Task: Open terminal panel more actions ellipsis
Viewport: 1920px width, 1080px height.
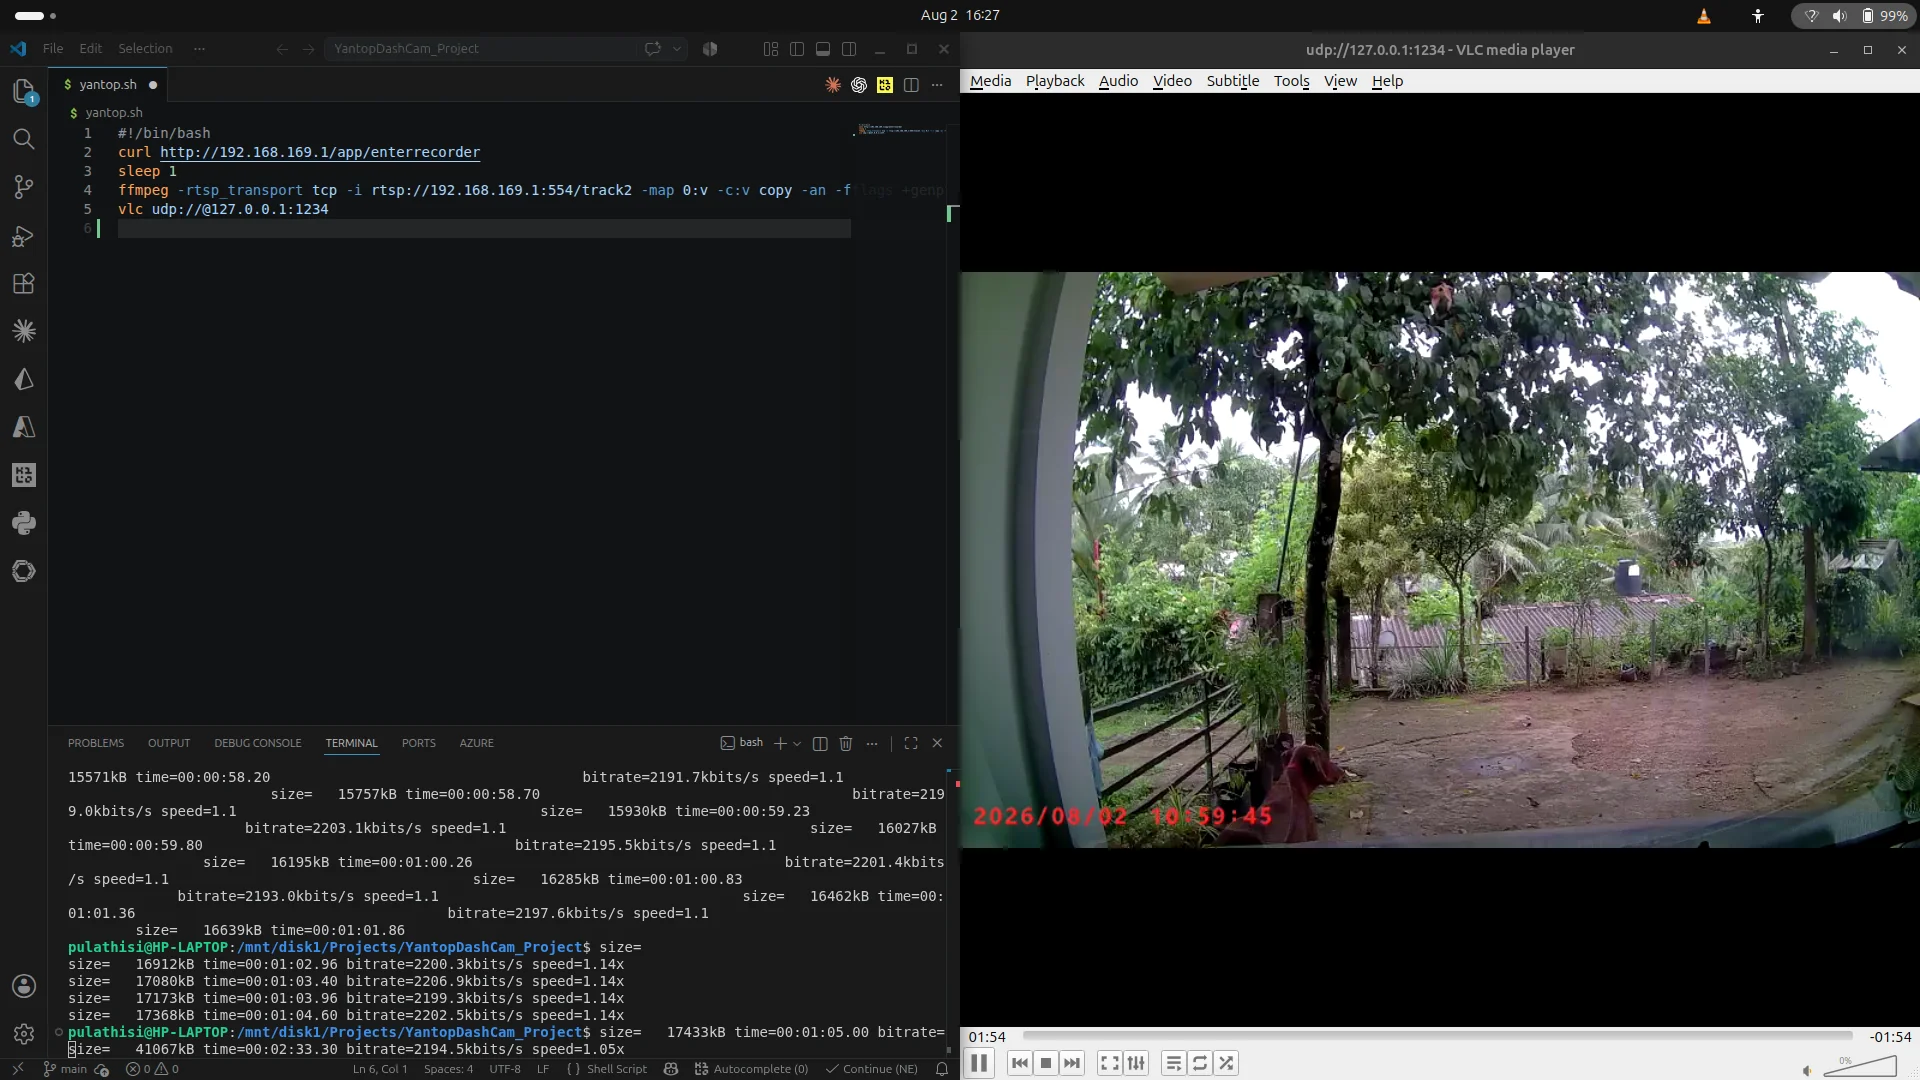Action: pos(872,743)
